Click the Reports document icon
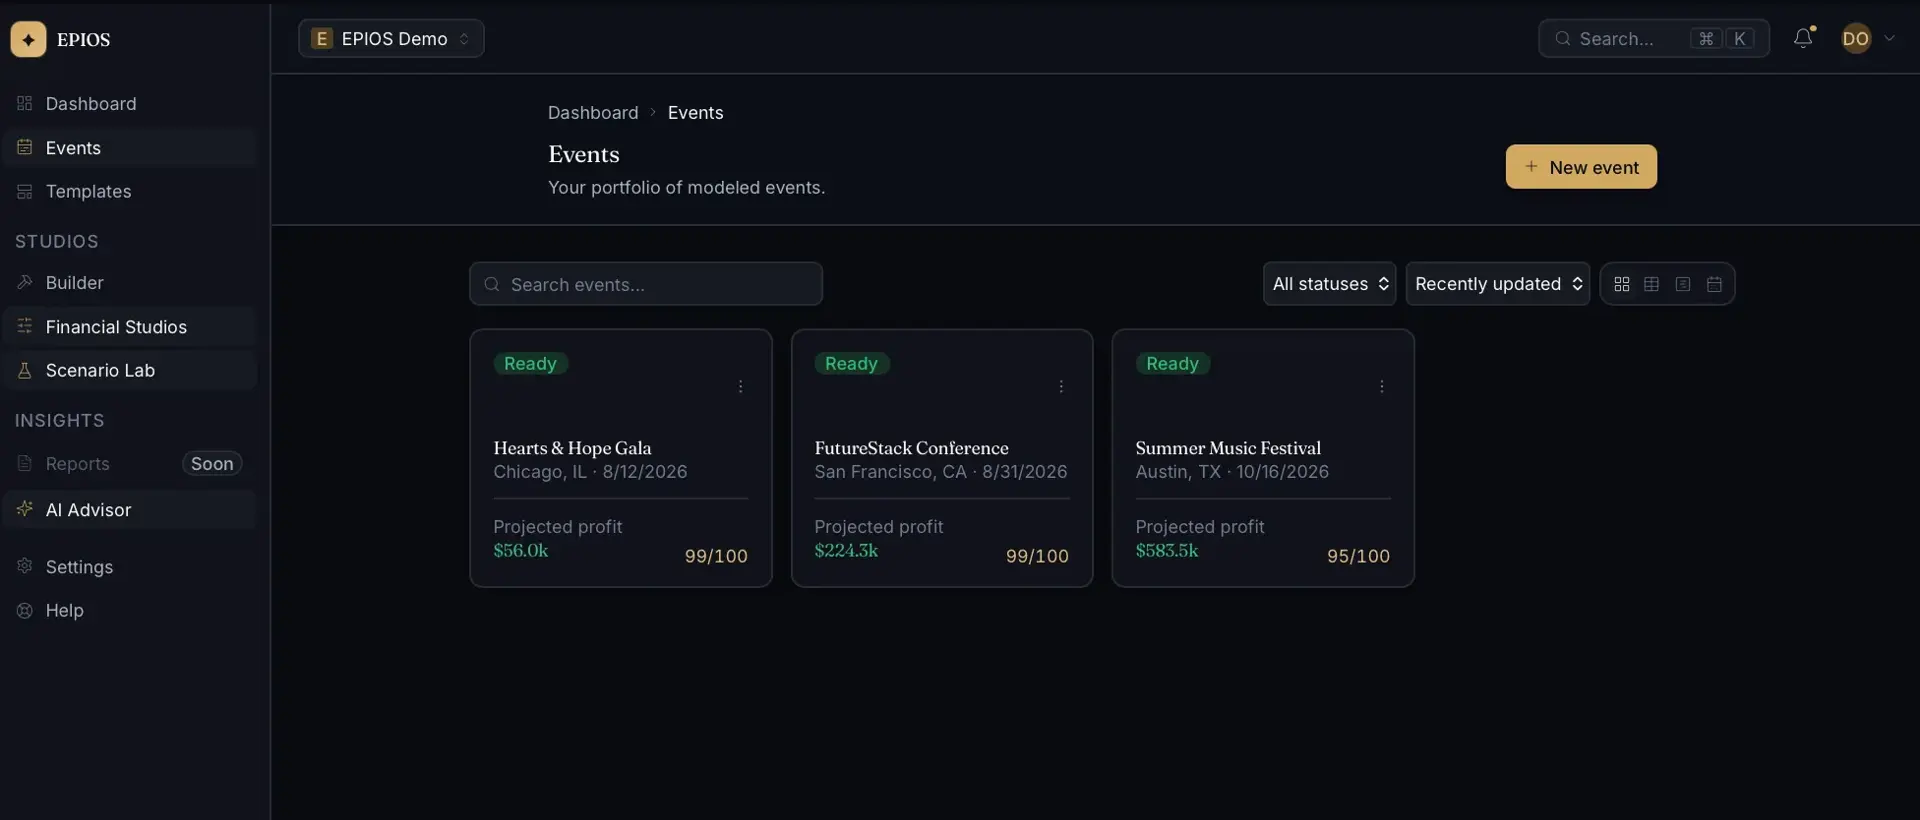Viewport: 1920px width, 820px height. 25,463
